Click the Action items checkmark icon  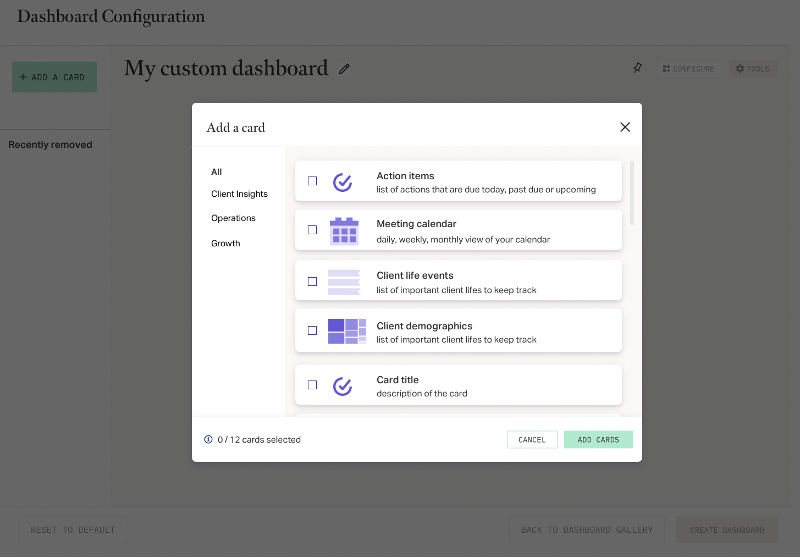tap(342, 182)
